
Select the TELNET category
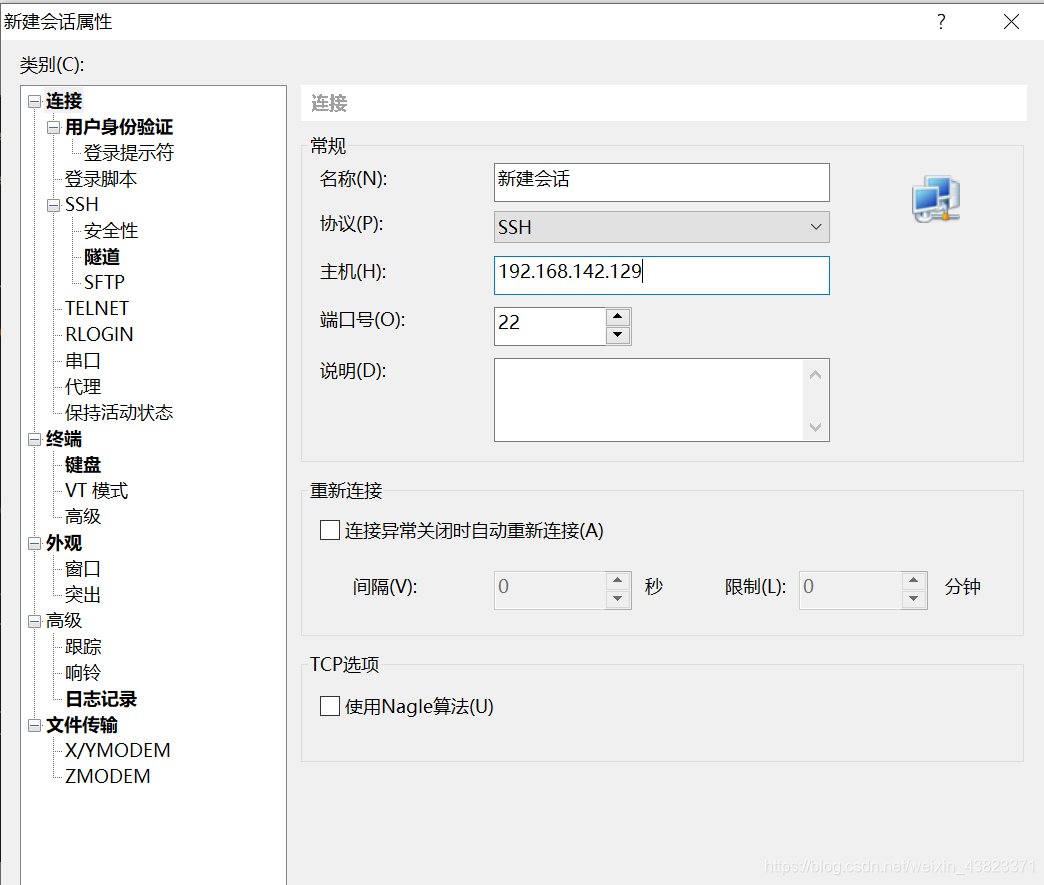(x=96, y=308)
